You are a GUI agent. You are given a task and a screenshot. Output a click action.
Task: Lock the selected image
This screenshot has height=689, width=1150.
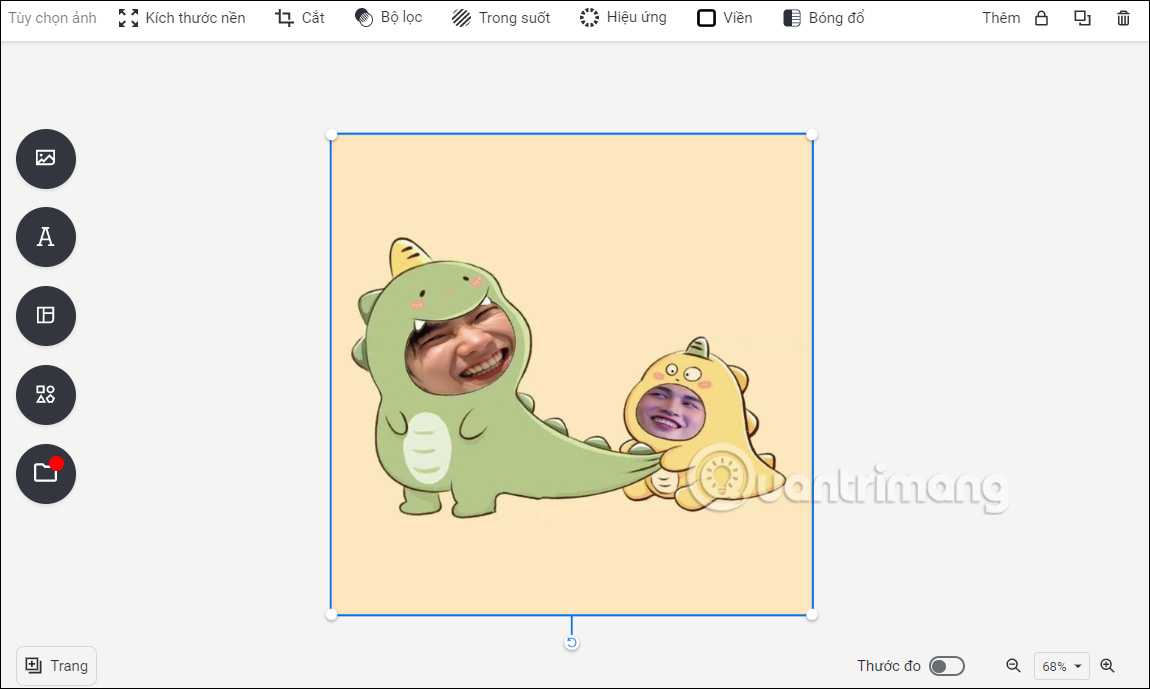[x=1042, y=17]
